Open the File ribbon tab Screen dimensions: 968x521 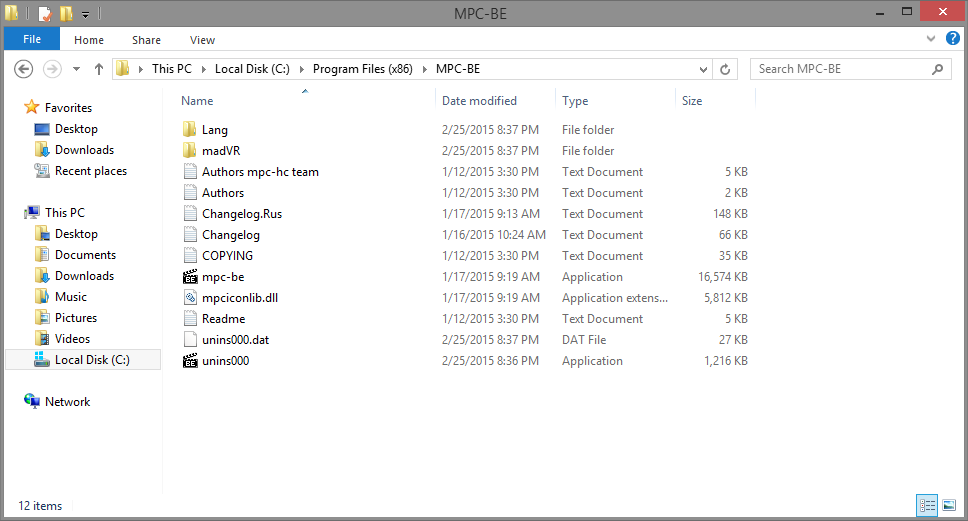tap(32, 39)
